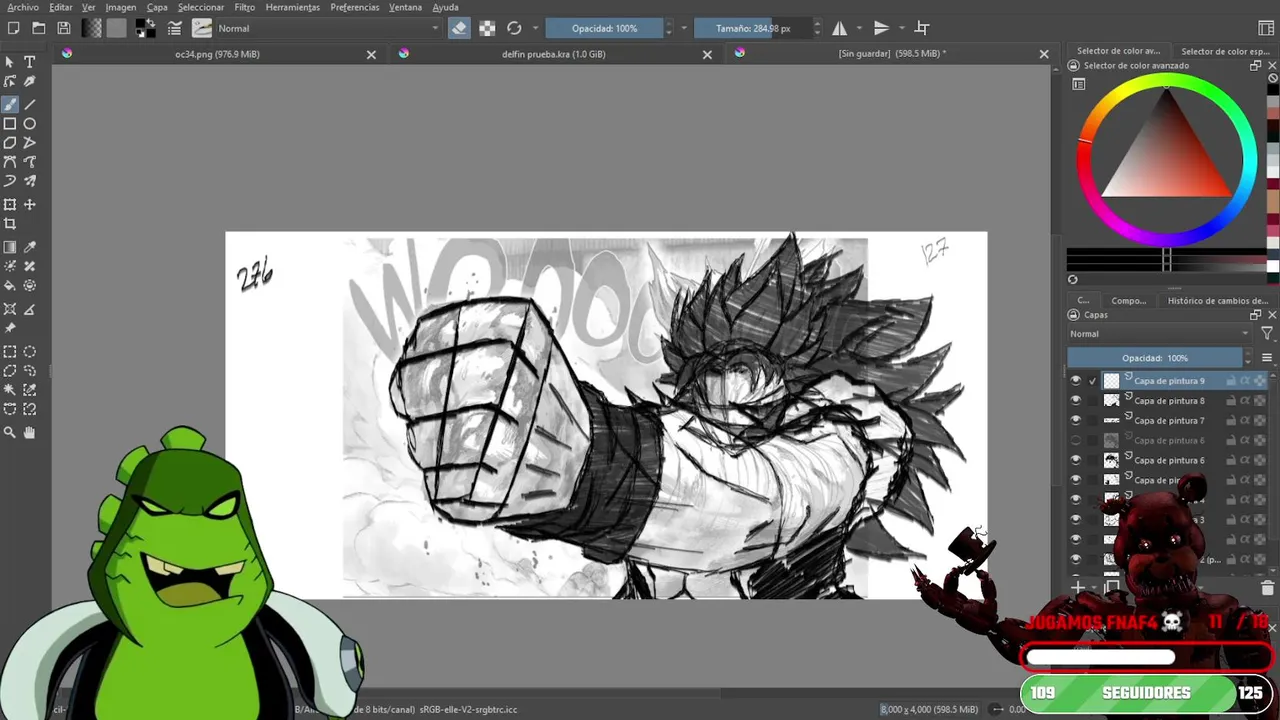This screenshot has height=720, width=1280.
Task: Open the gradient fill selector
Action: click(x=92, y=28)
